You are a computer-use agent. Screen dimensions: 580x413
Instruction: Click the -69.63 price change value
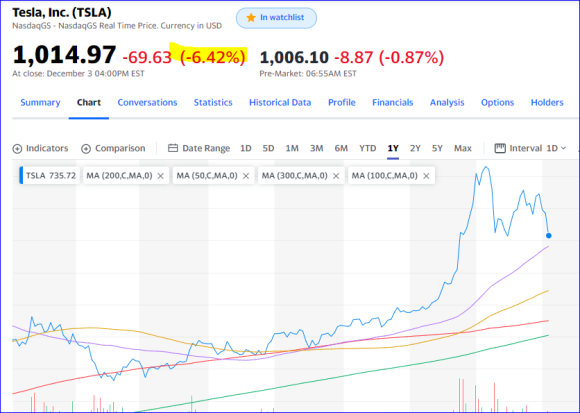[x=147, y=58]
